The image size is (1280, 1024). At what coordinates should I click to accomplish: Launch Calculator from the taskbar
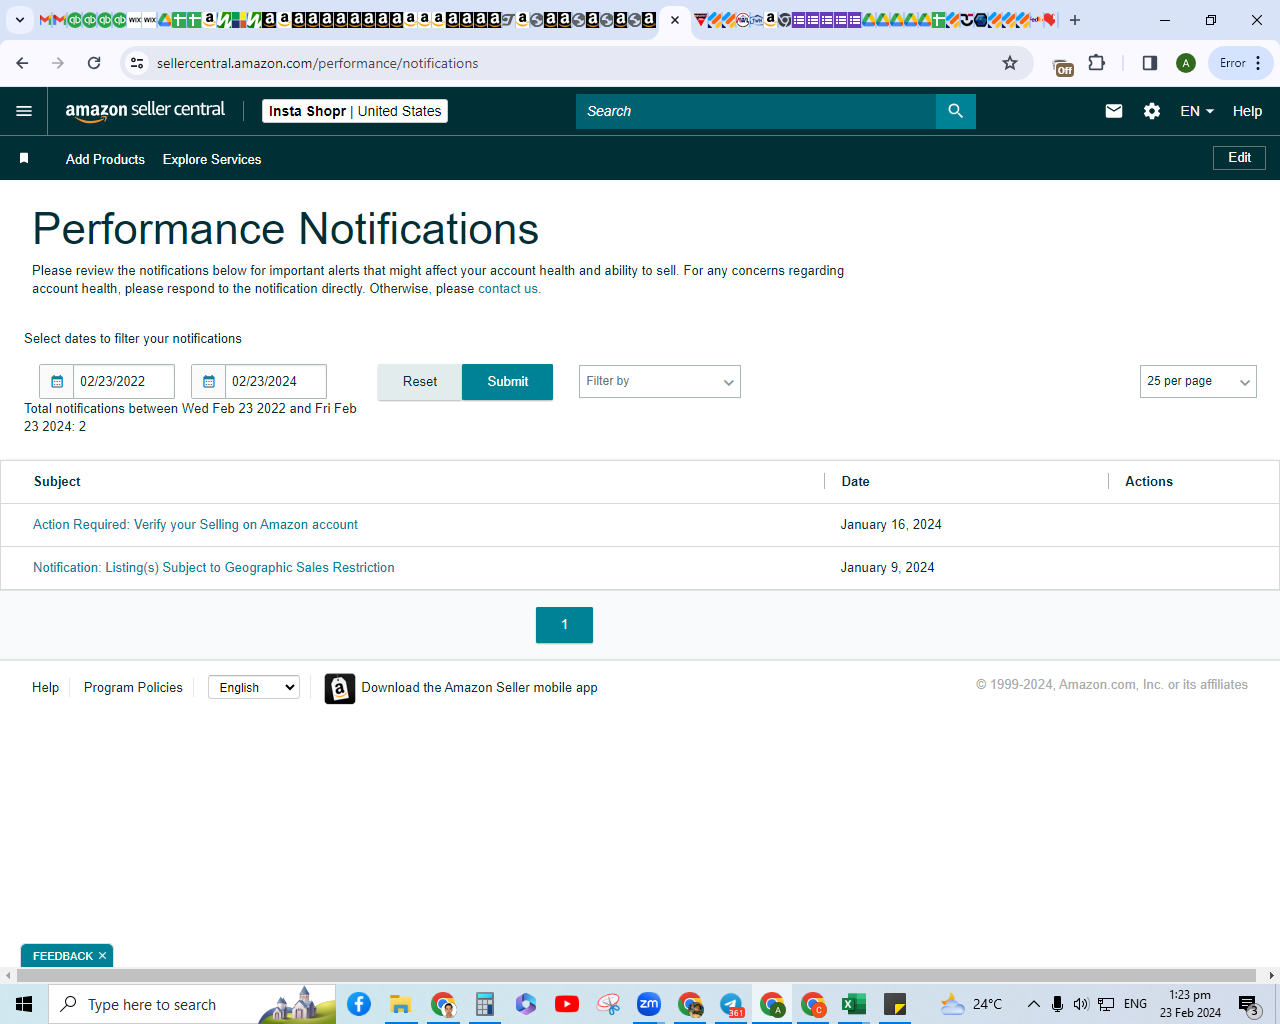pos(485,1004)
